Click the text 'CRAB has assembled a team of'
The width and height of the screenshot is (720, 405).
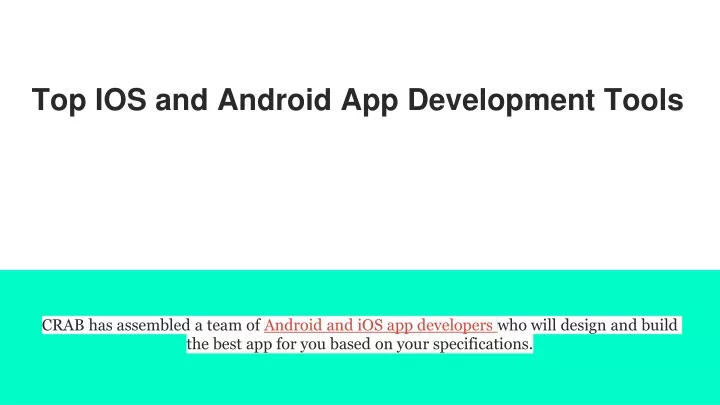[151, 325]
